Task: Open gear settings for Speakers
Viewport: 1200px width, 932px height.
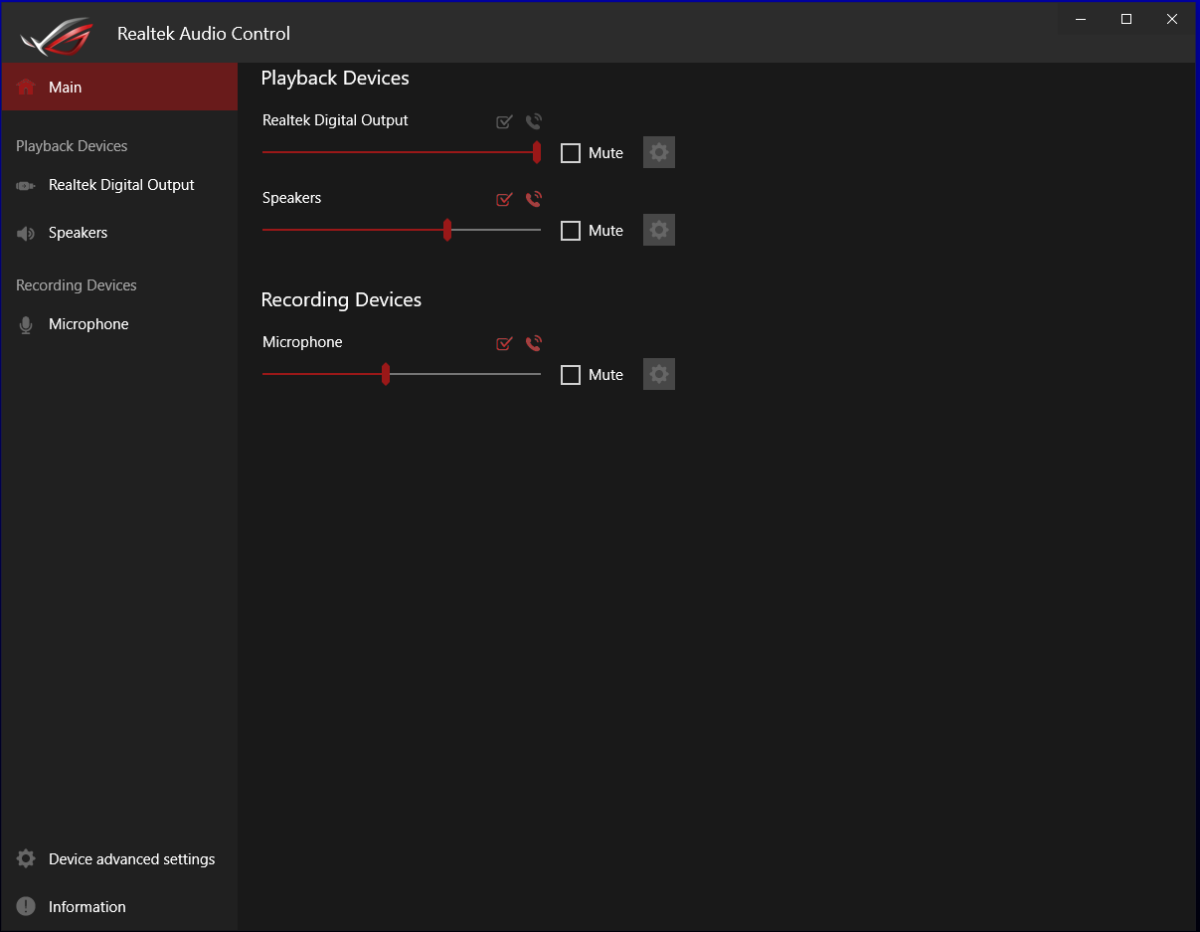Action: (658, 230)
